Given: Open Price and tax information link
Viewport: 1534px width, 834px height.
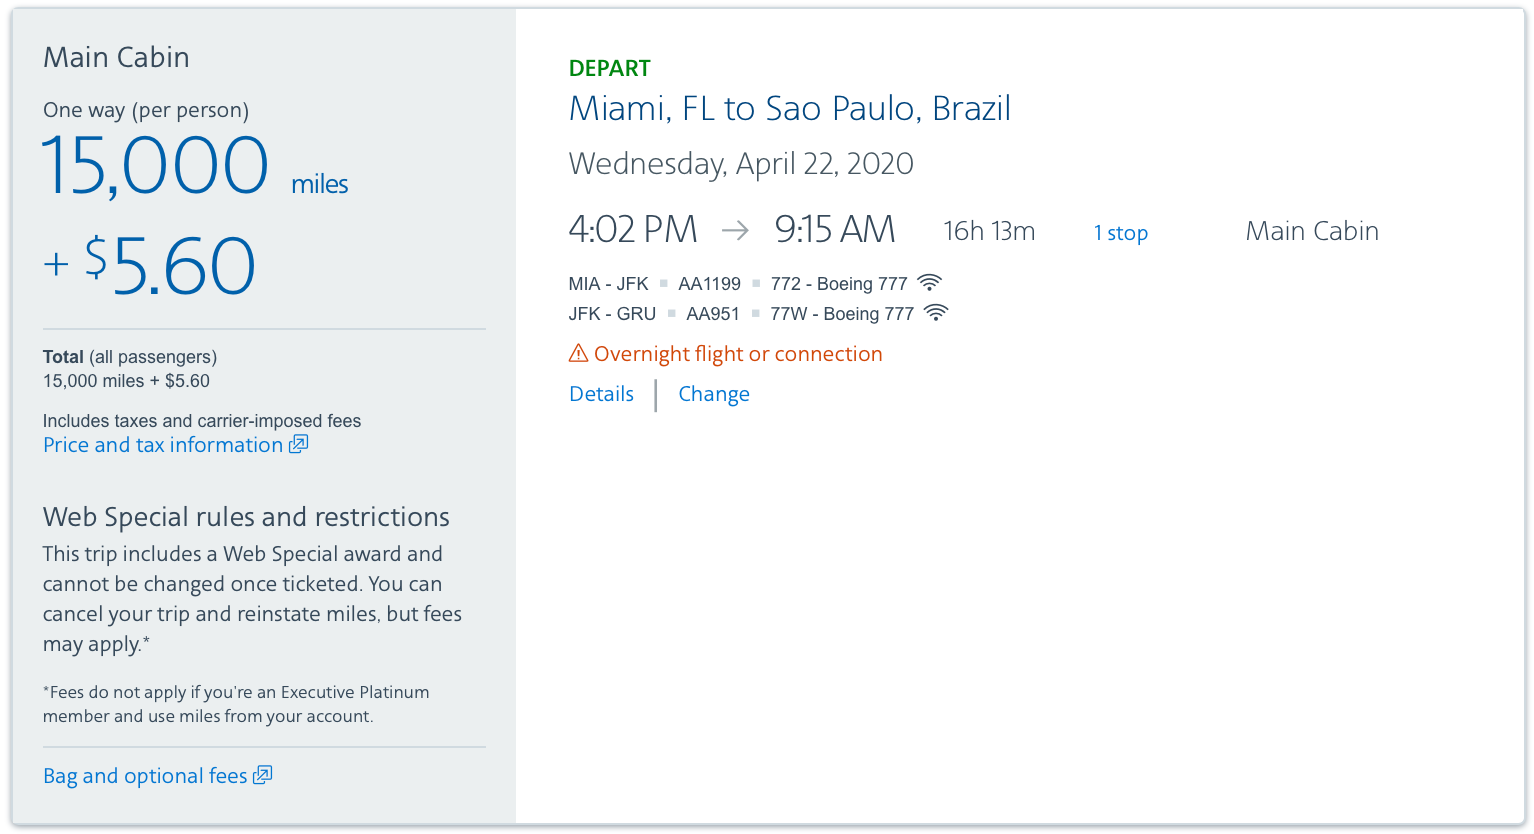Looking at the screenshot, I should [163, 445].
